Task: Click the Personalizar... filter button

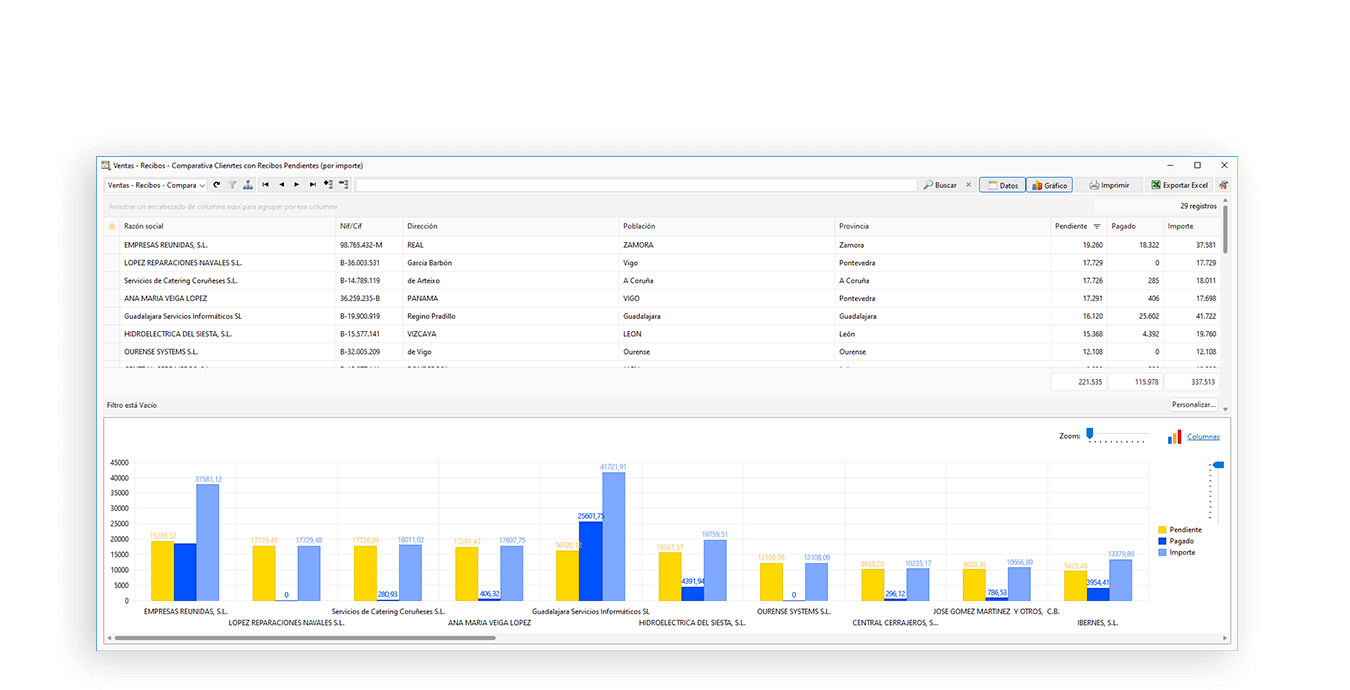Action: coord(1194,405)
